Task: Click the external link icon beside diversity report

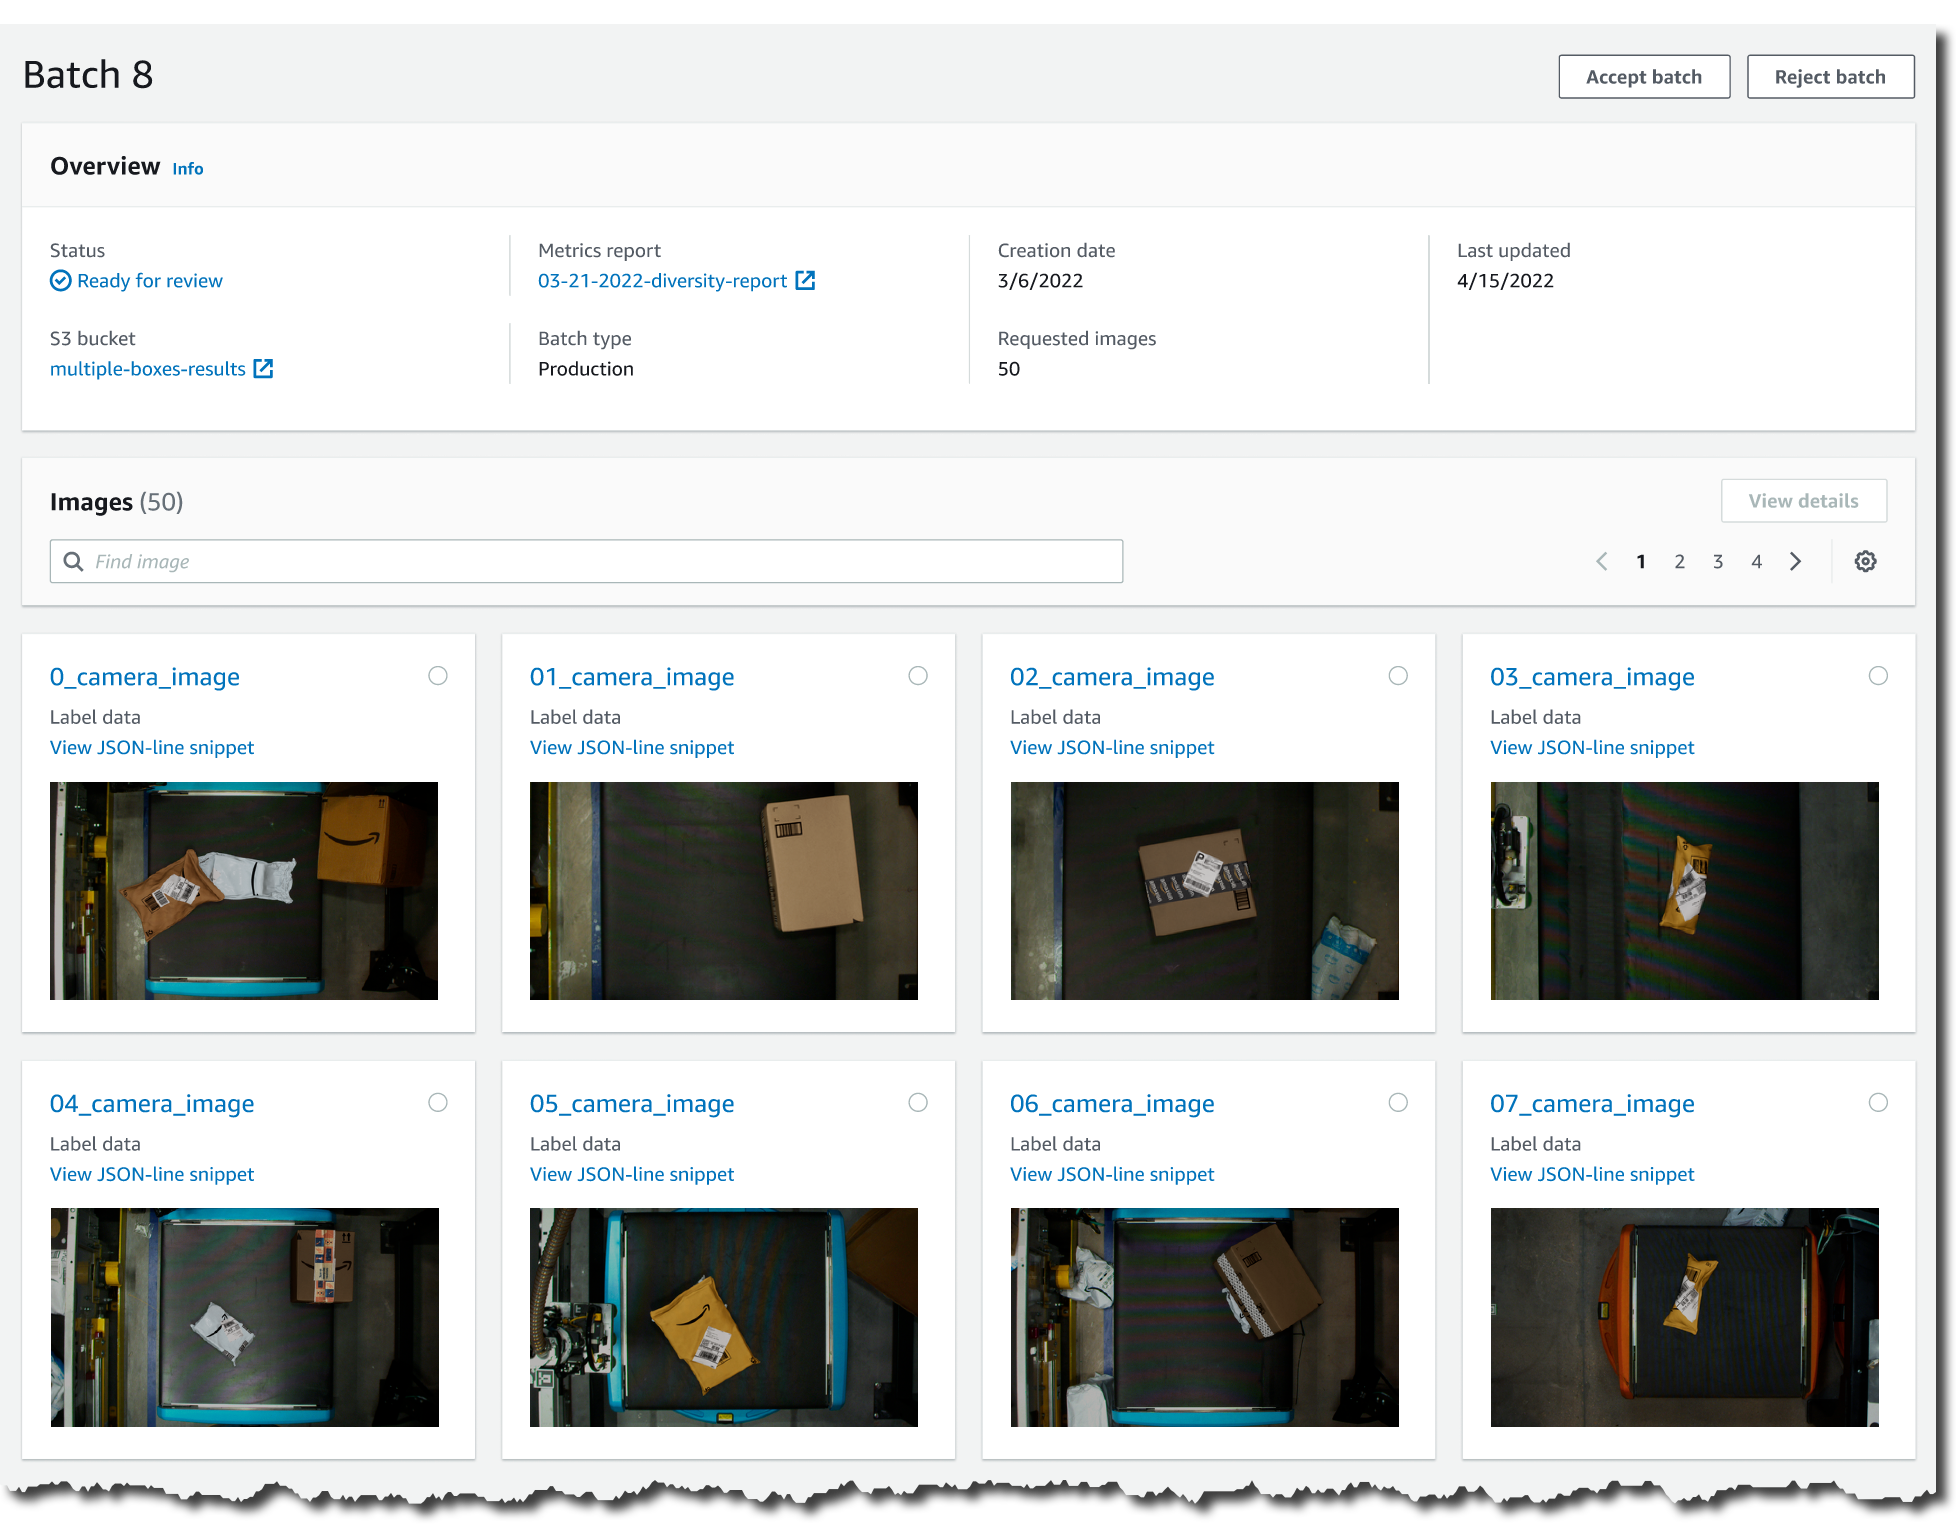Action: 805,281
